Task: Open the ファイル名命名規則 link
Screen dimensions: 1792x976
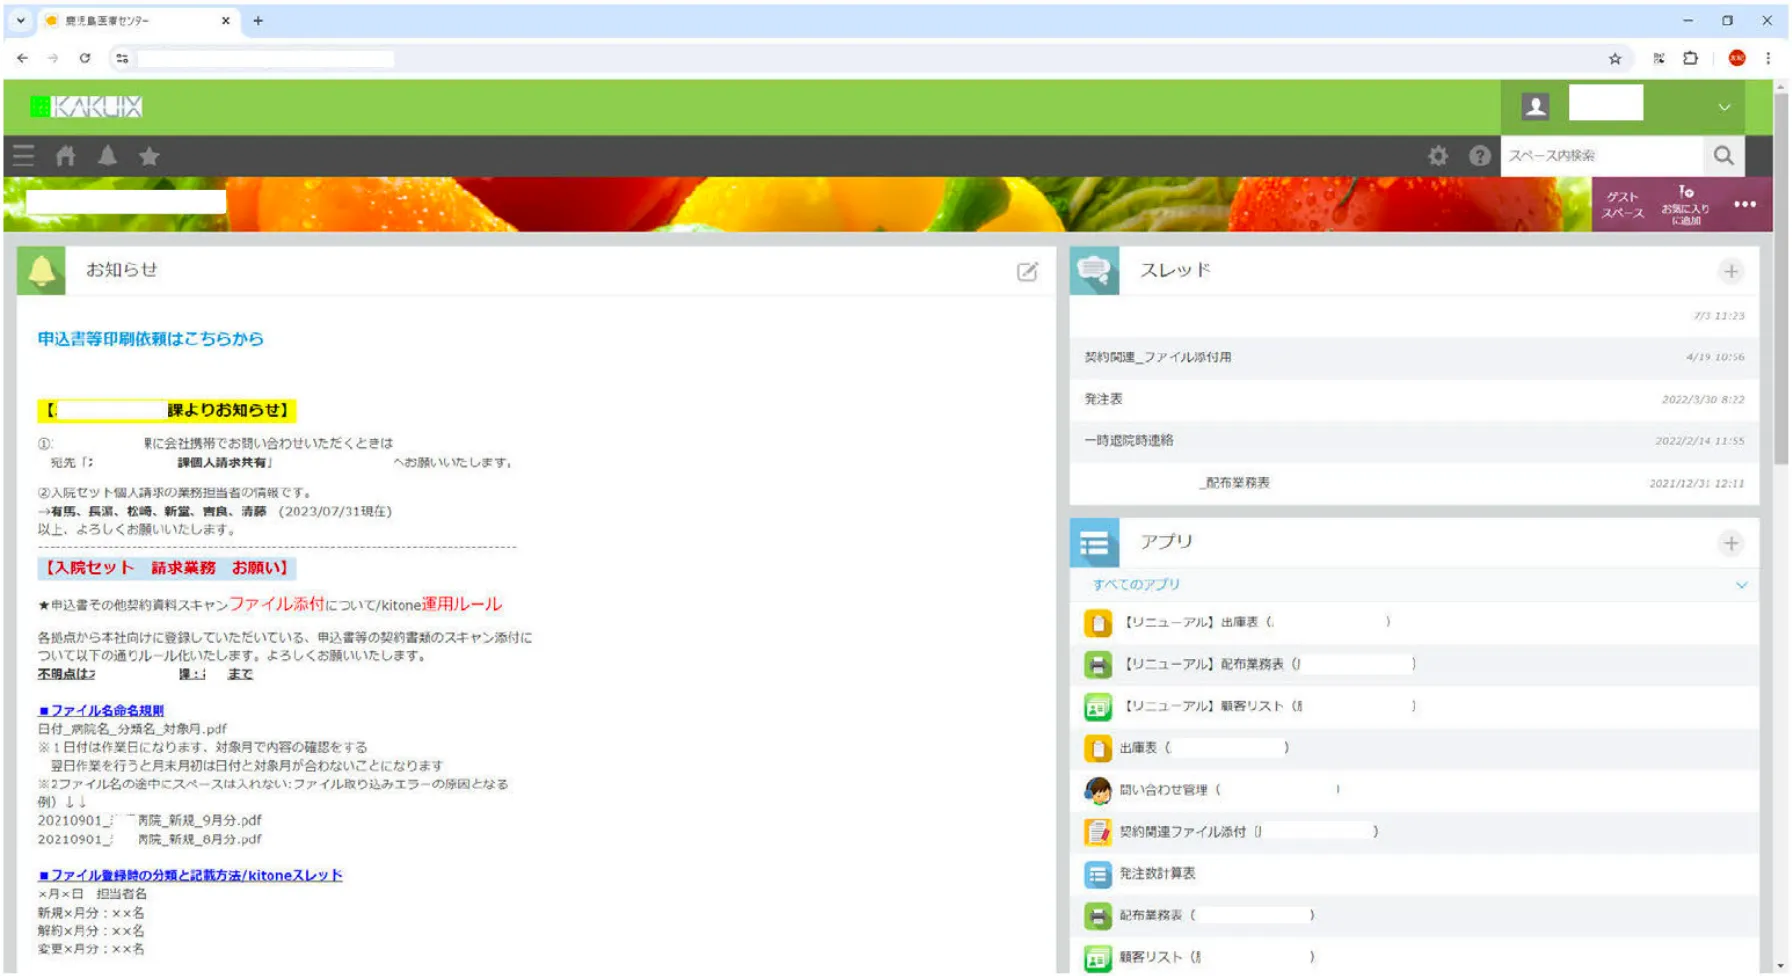Action: [x=101, y=710]
